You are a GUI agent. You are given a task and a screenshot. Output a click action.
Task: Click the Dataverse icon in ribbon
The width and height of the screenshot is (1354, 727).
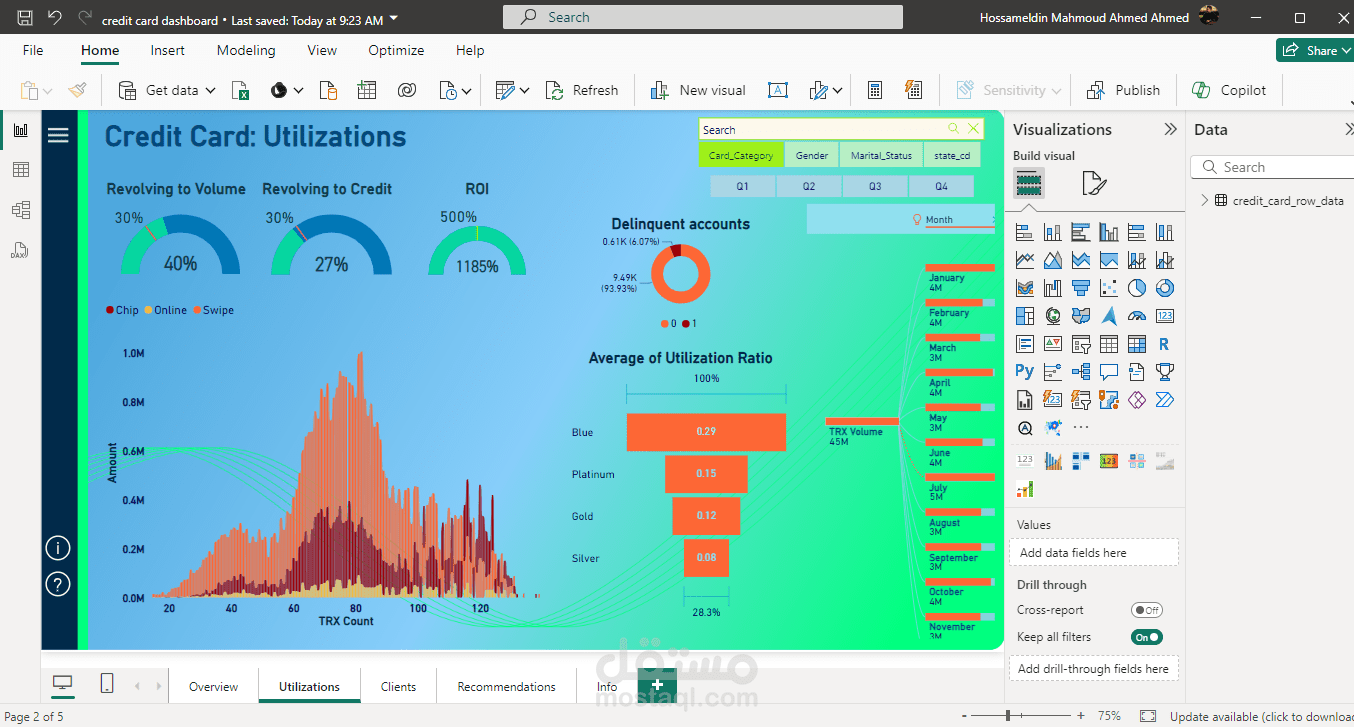(406, 90)
